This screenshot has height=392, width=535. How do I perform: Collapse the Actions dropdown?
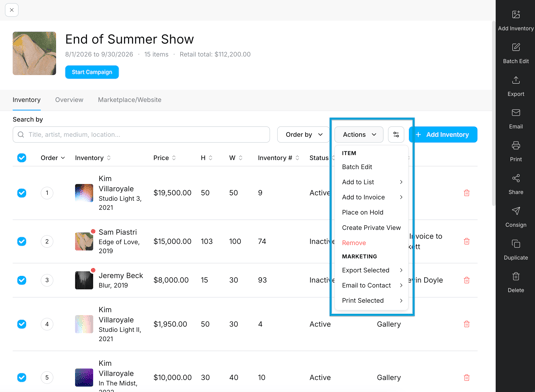tap(359, 134)
